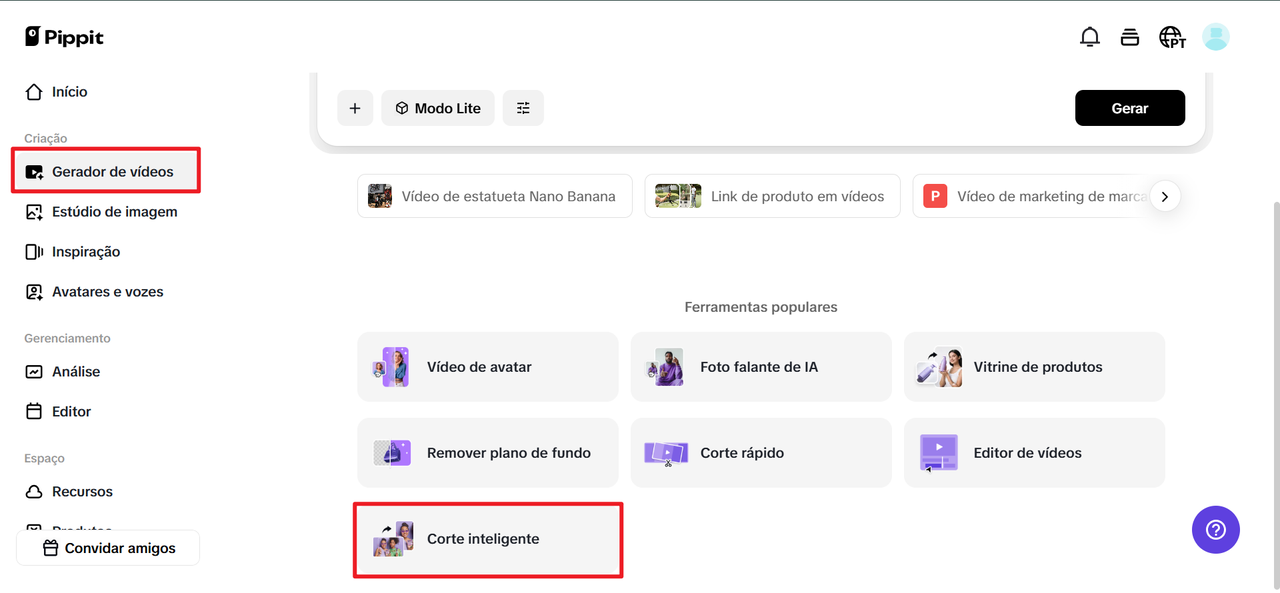The width and height of the screenshot is (1280, 593).
Task: Open the language globe PT icon
Action: click(1172, 37)
